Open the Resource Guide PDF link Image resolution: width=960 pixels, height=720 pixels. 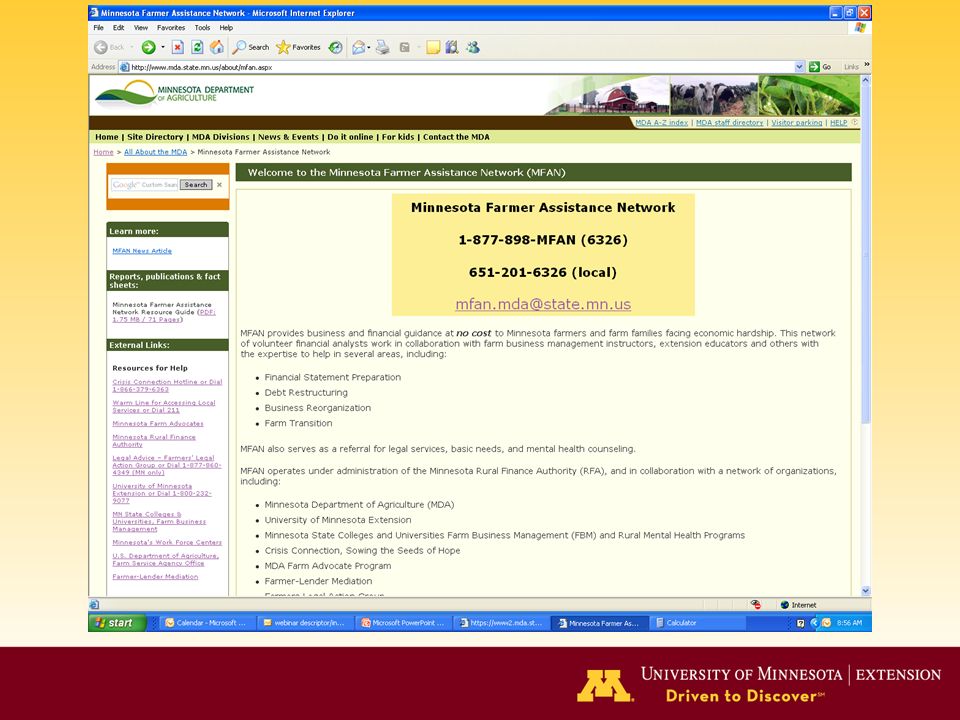(164, 316)
